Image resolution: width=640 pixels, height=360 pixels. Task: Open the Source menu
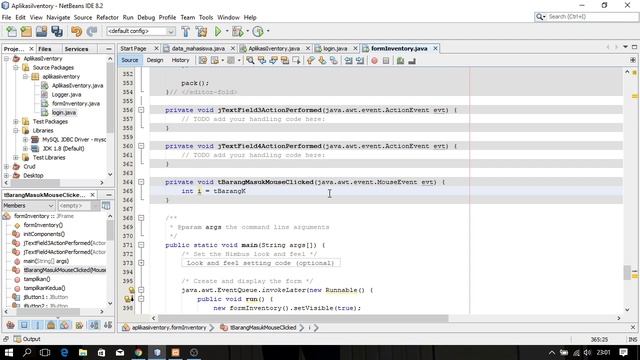[83, 18]
